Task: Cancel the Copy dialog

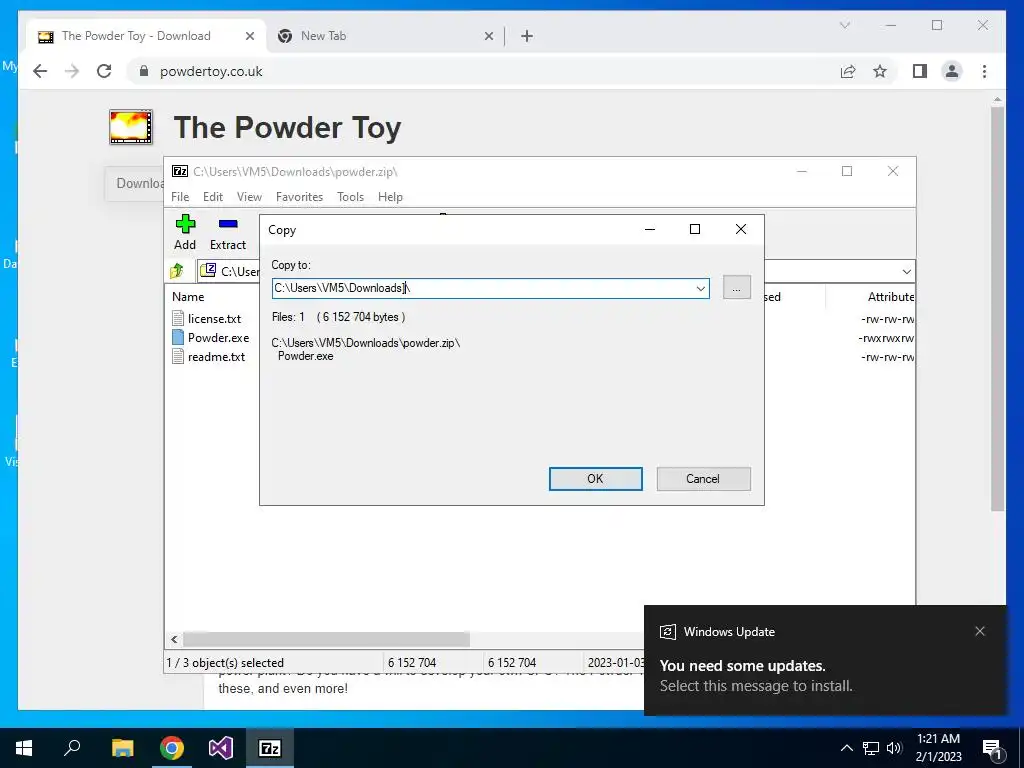Action: 703,479
